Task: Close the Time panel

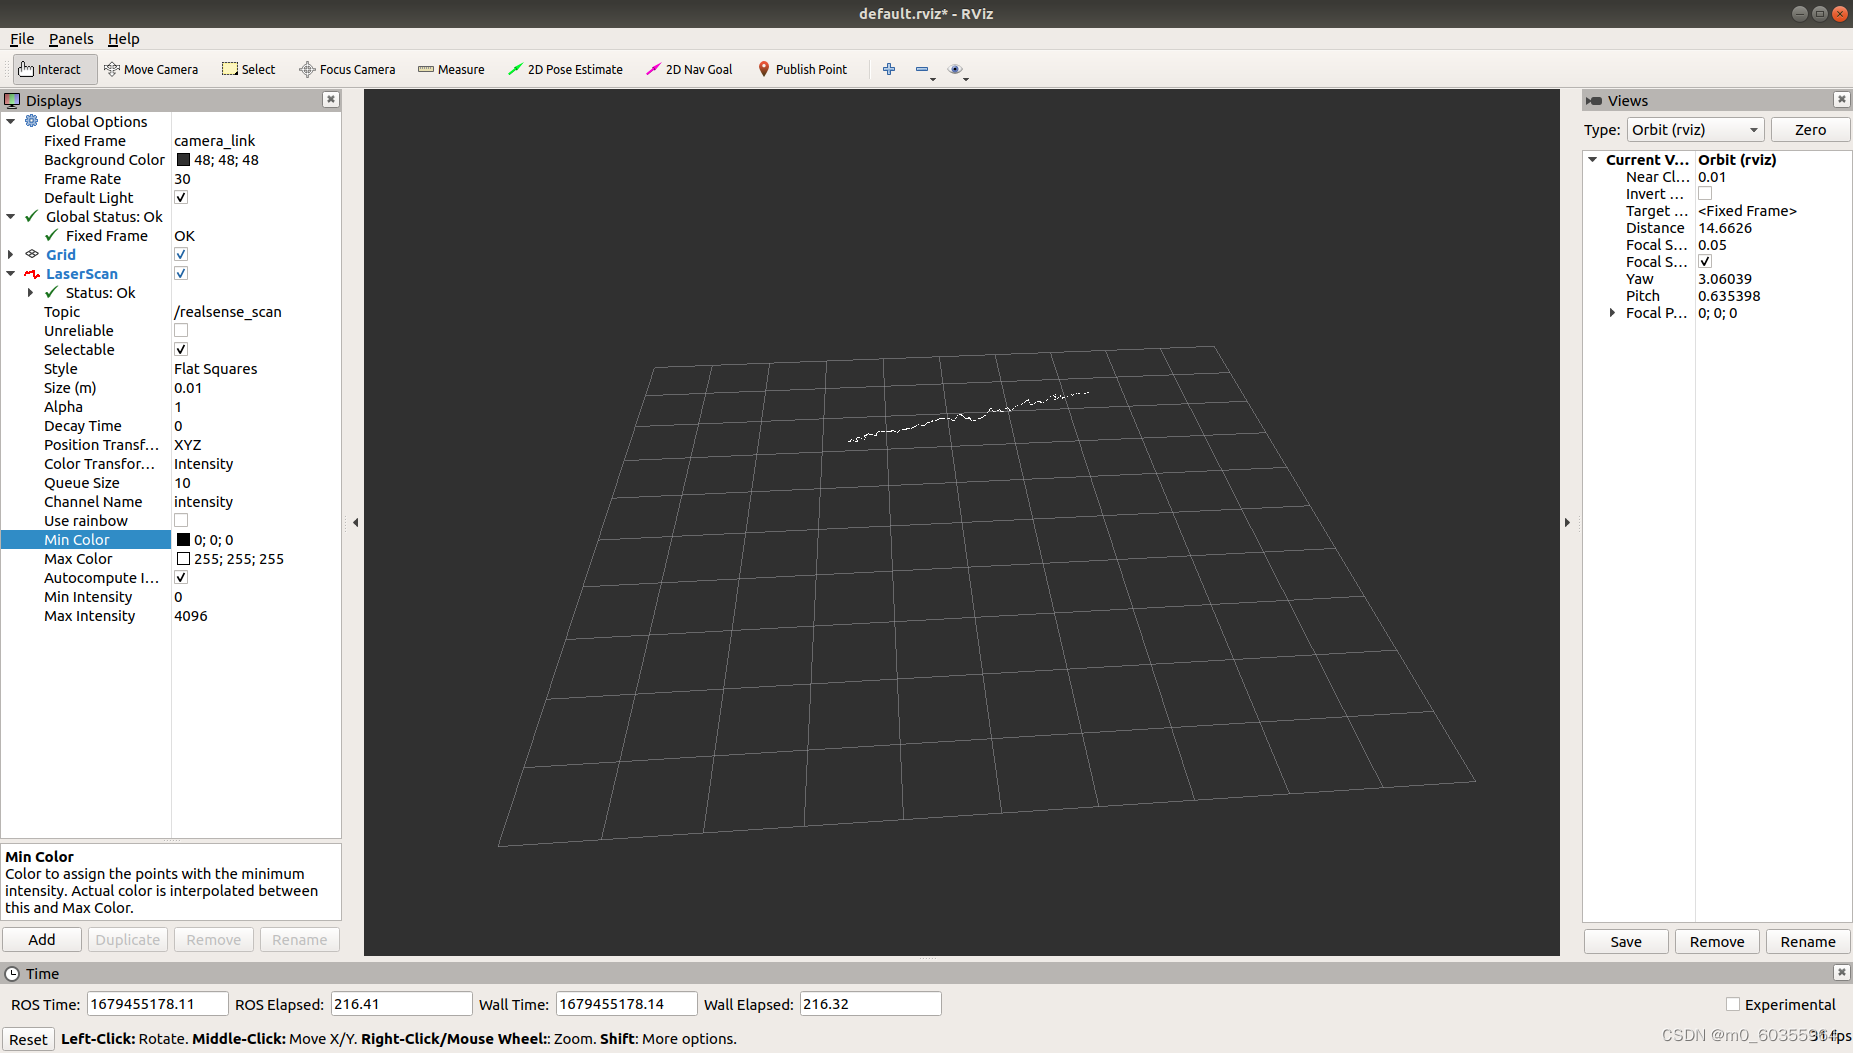Action: pyautogui.click(x=1841, y=972)
